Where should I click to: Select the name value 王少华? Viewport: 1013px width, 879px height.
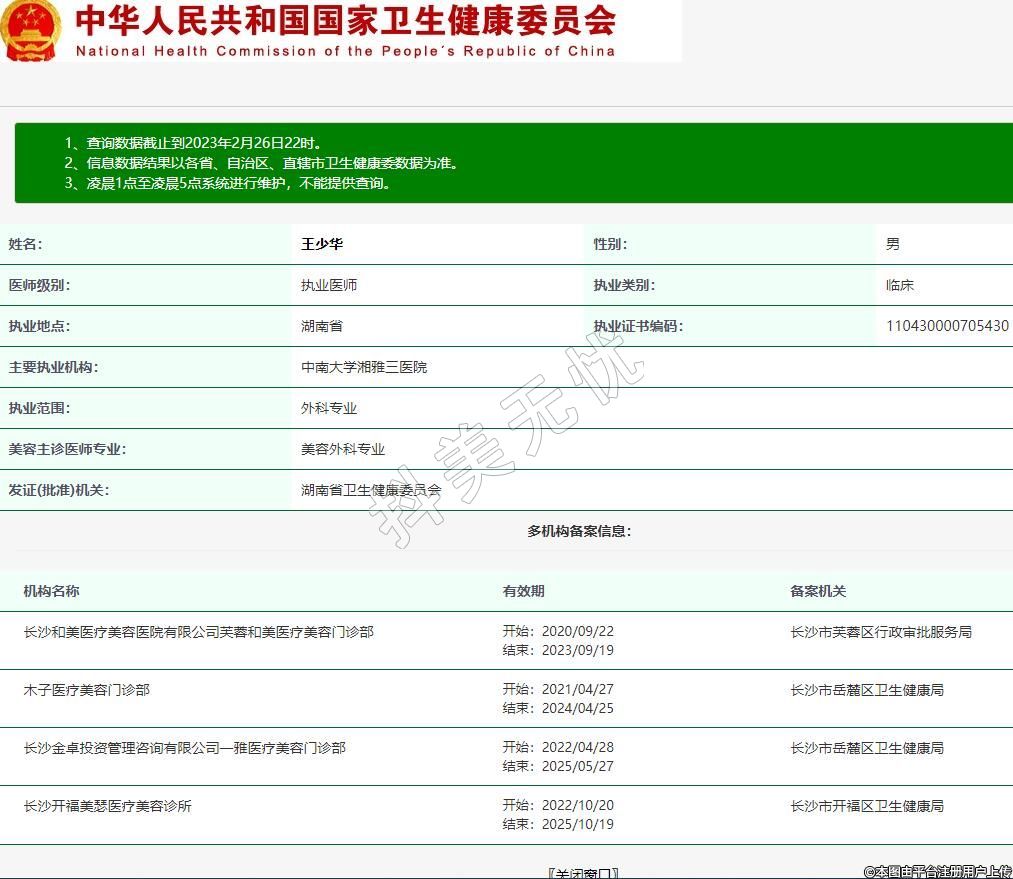(x=322, y=244)
